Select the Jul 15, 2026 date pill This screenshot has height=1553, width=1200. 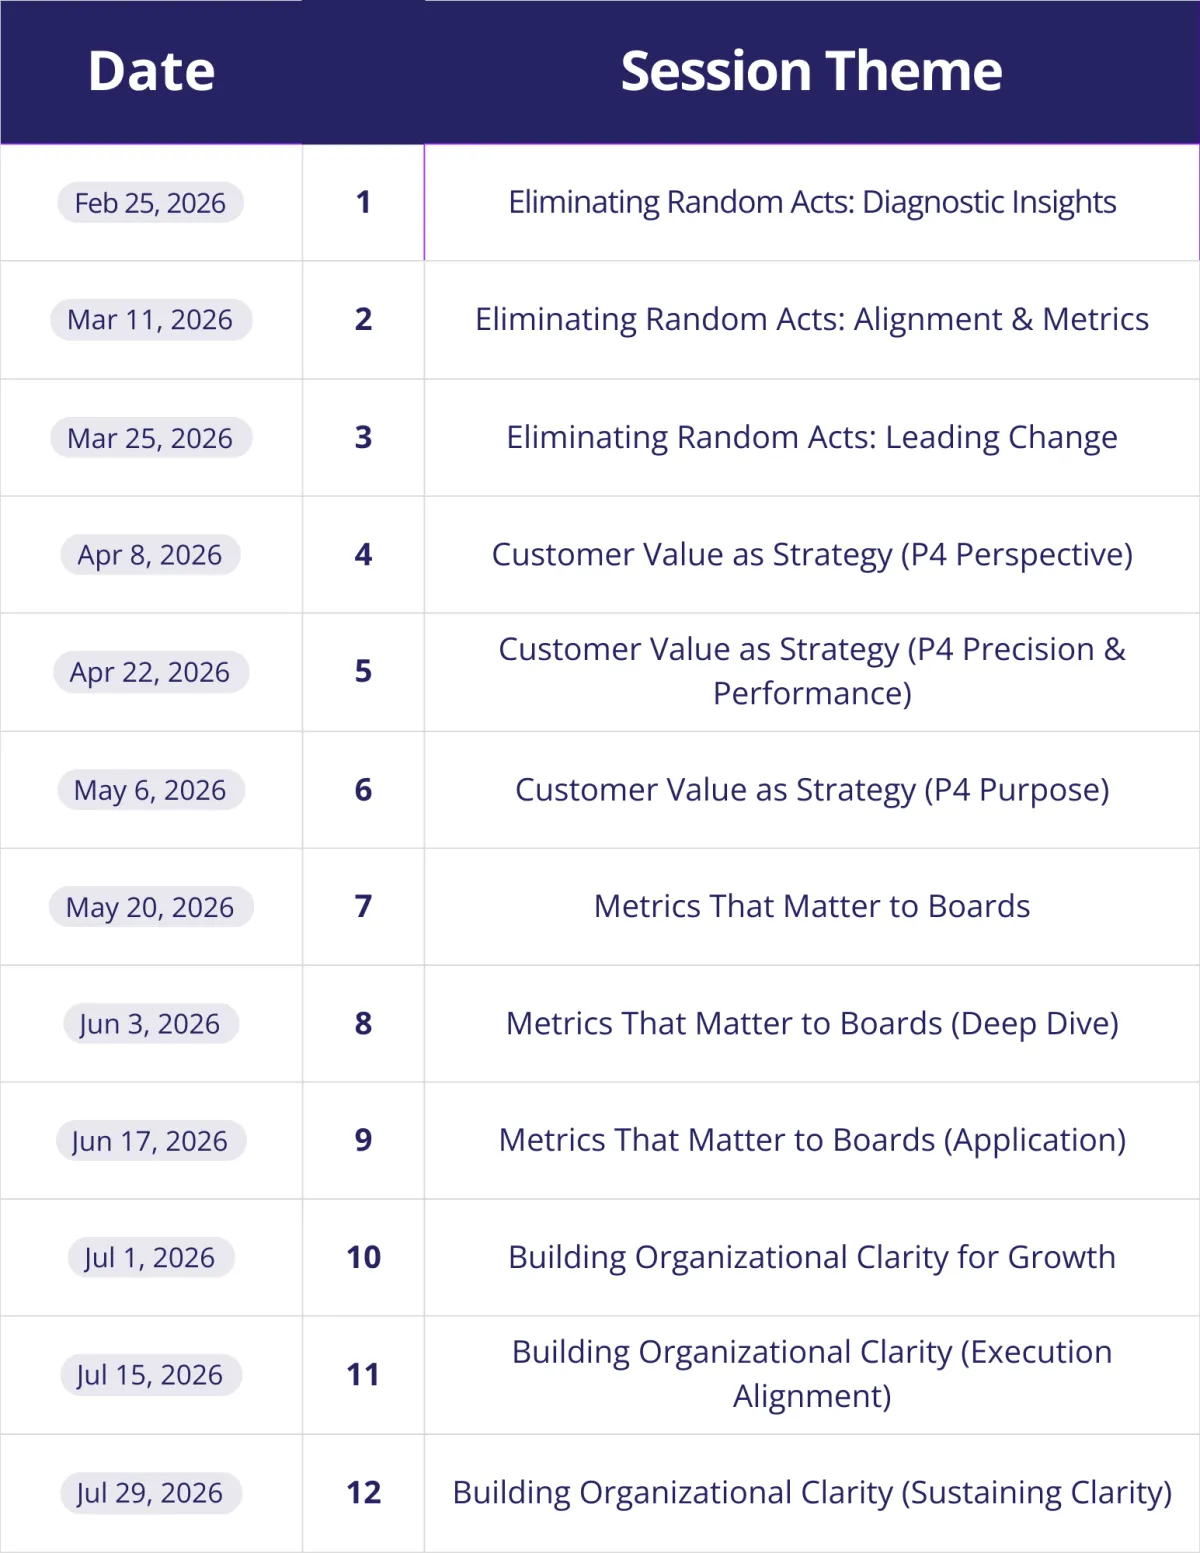point(150,1375)
